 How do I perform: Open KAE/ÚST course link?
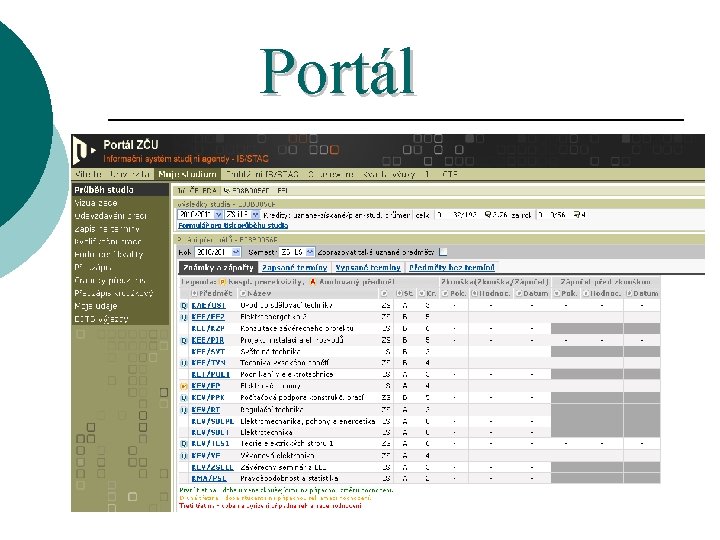coord(208,306)
